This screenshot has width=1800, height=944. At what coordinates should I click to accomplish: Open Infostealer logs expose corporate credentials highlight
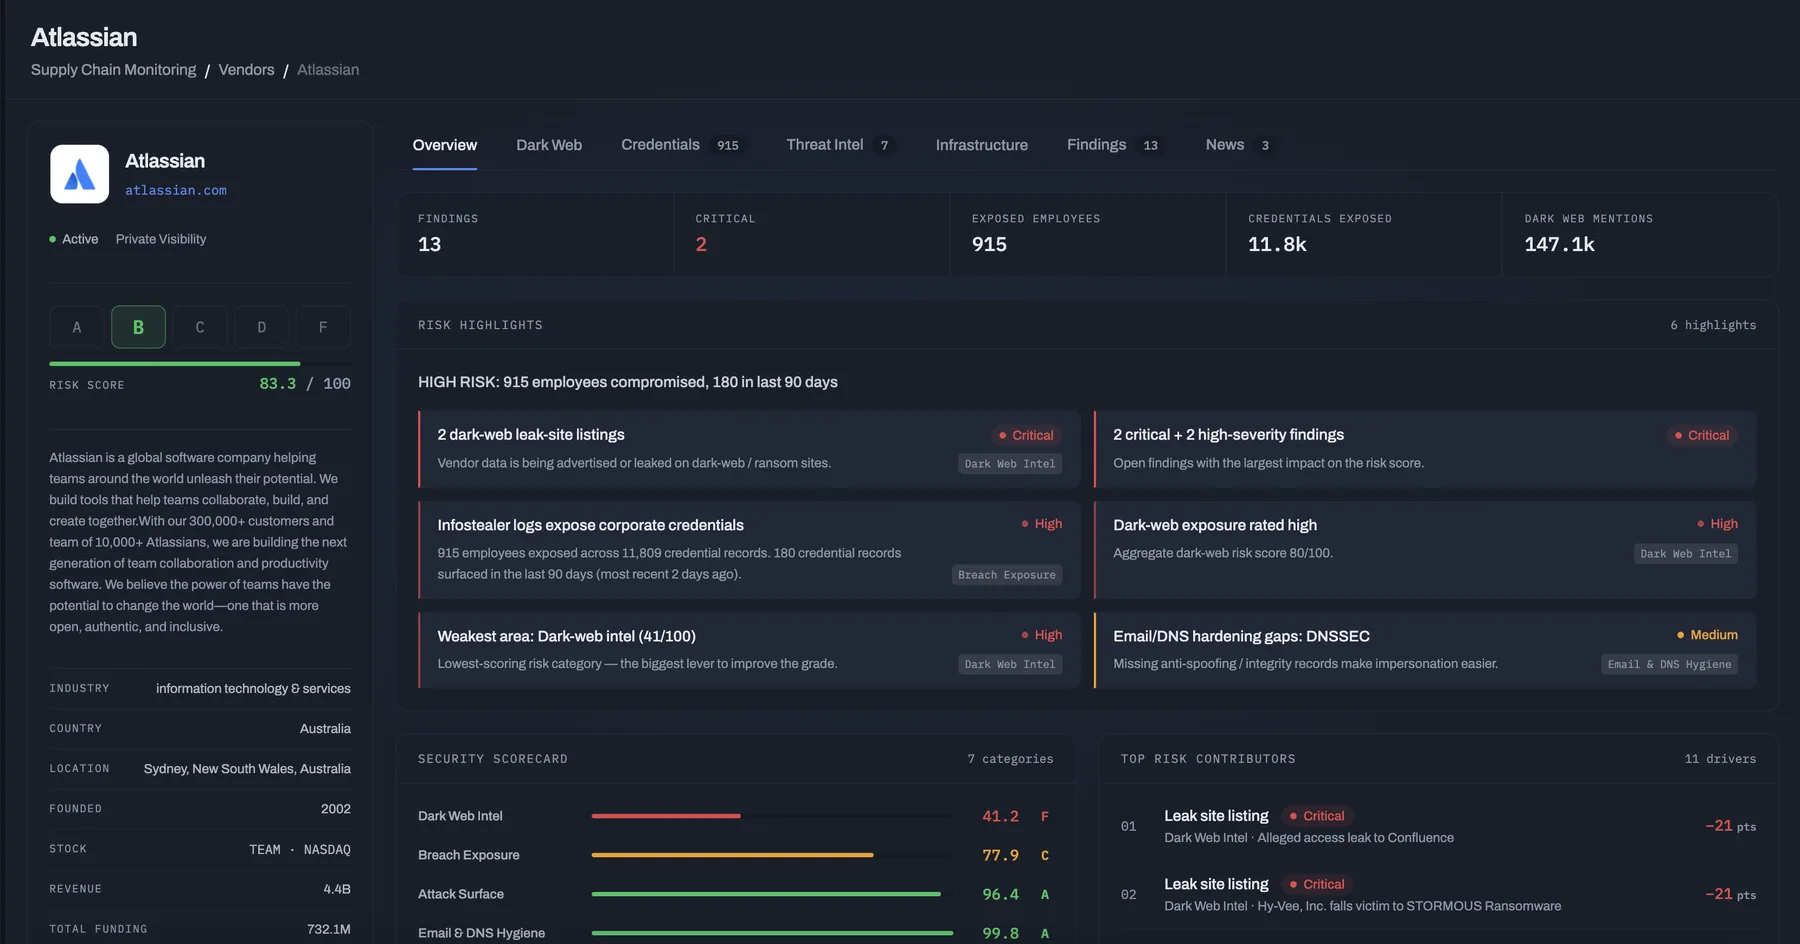click(x=749, y=550)
